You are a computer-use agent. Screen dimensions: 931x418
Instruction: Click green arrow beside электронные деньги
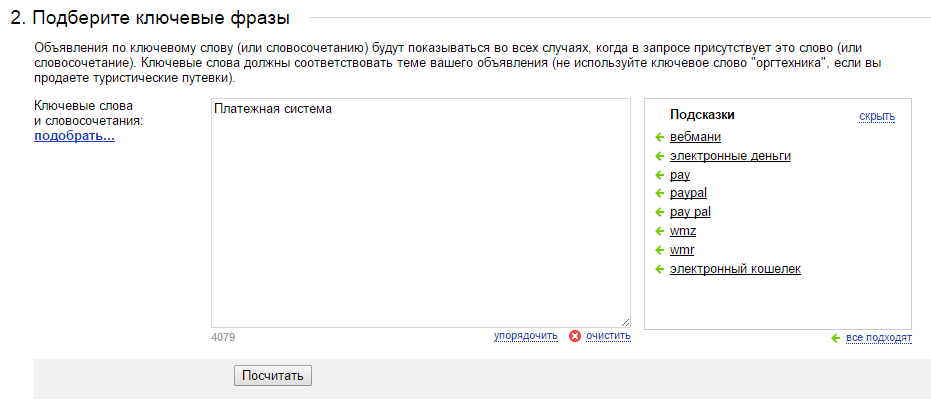[658, 156]
